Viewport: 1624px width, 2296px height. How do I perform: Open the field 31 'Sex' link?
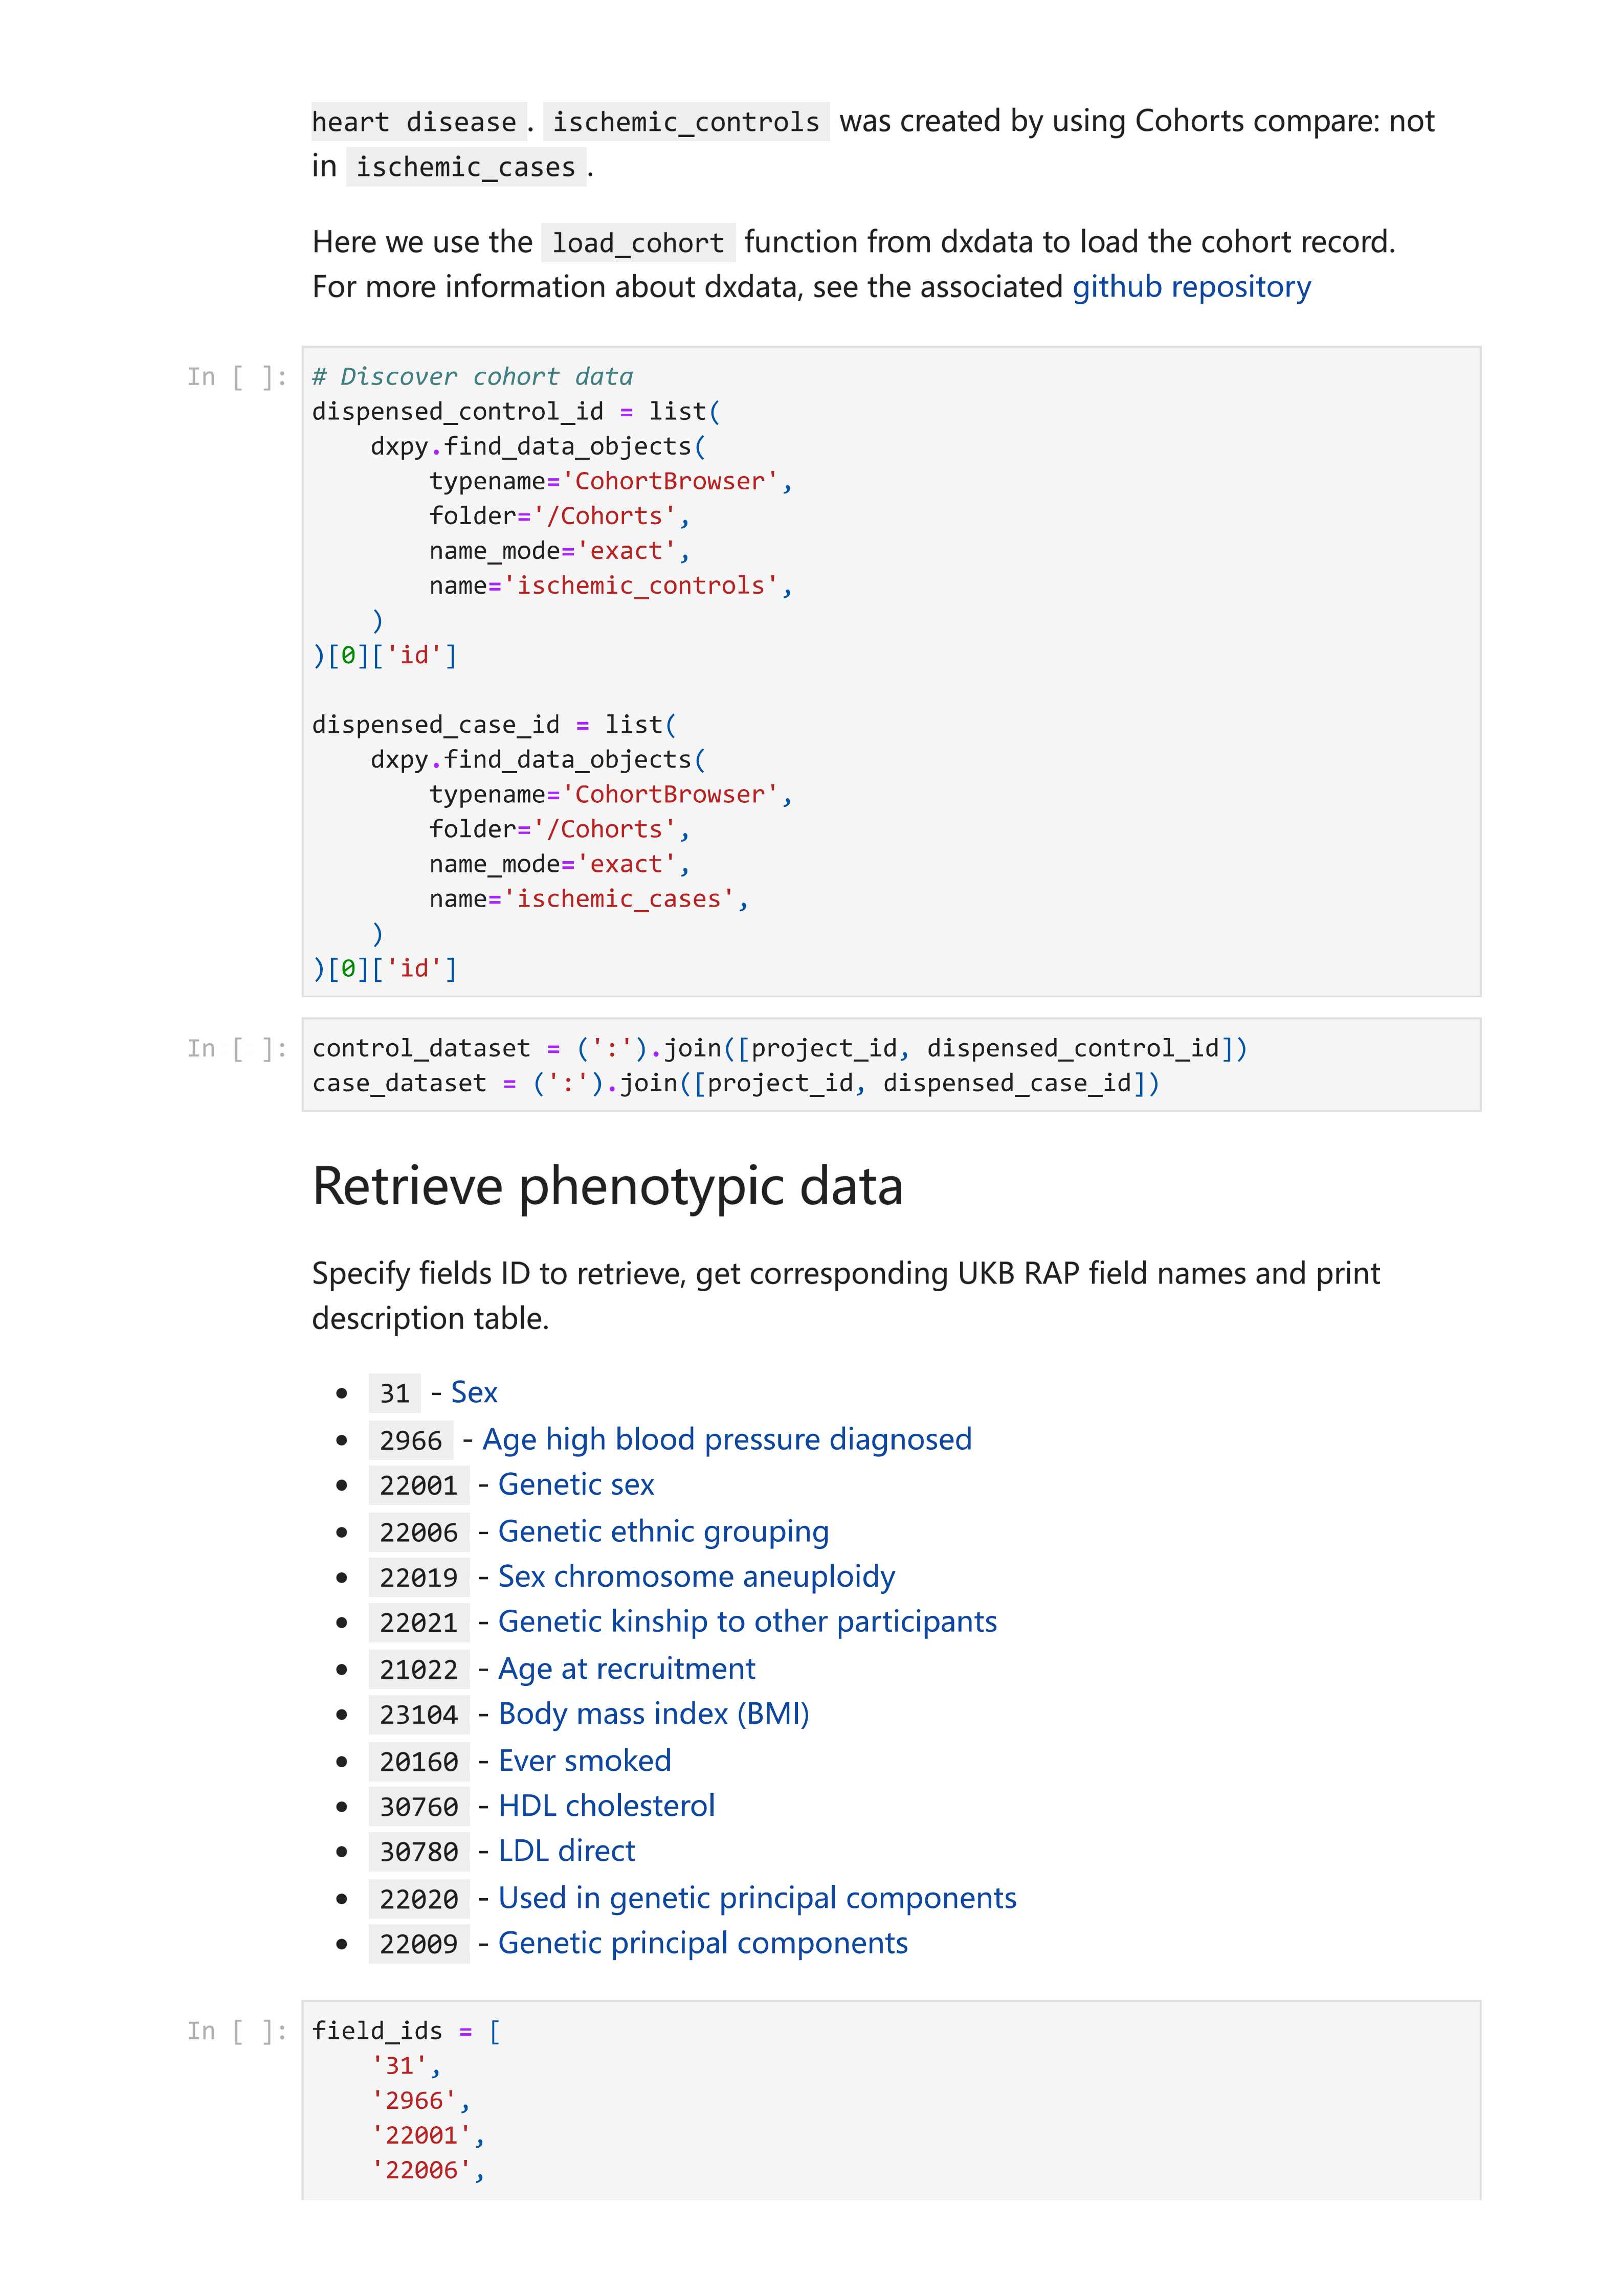tap(473, 1392)
